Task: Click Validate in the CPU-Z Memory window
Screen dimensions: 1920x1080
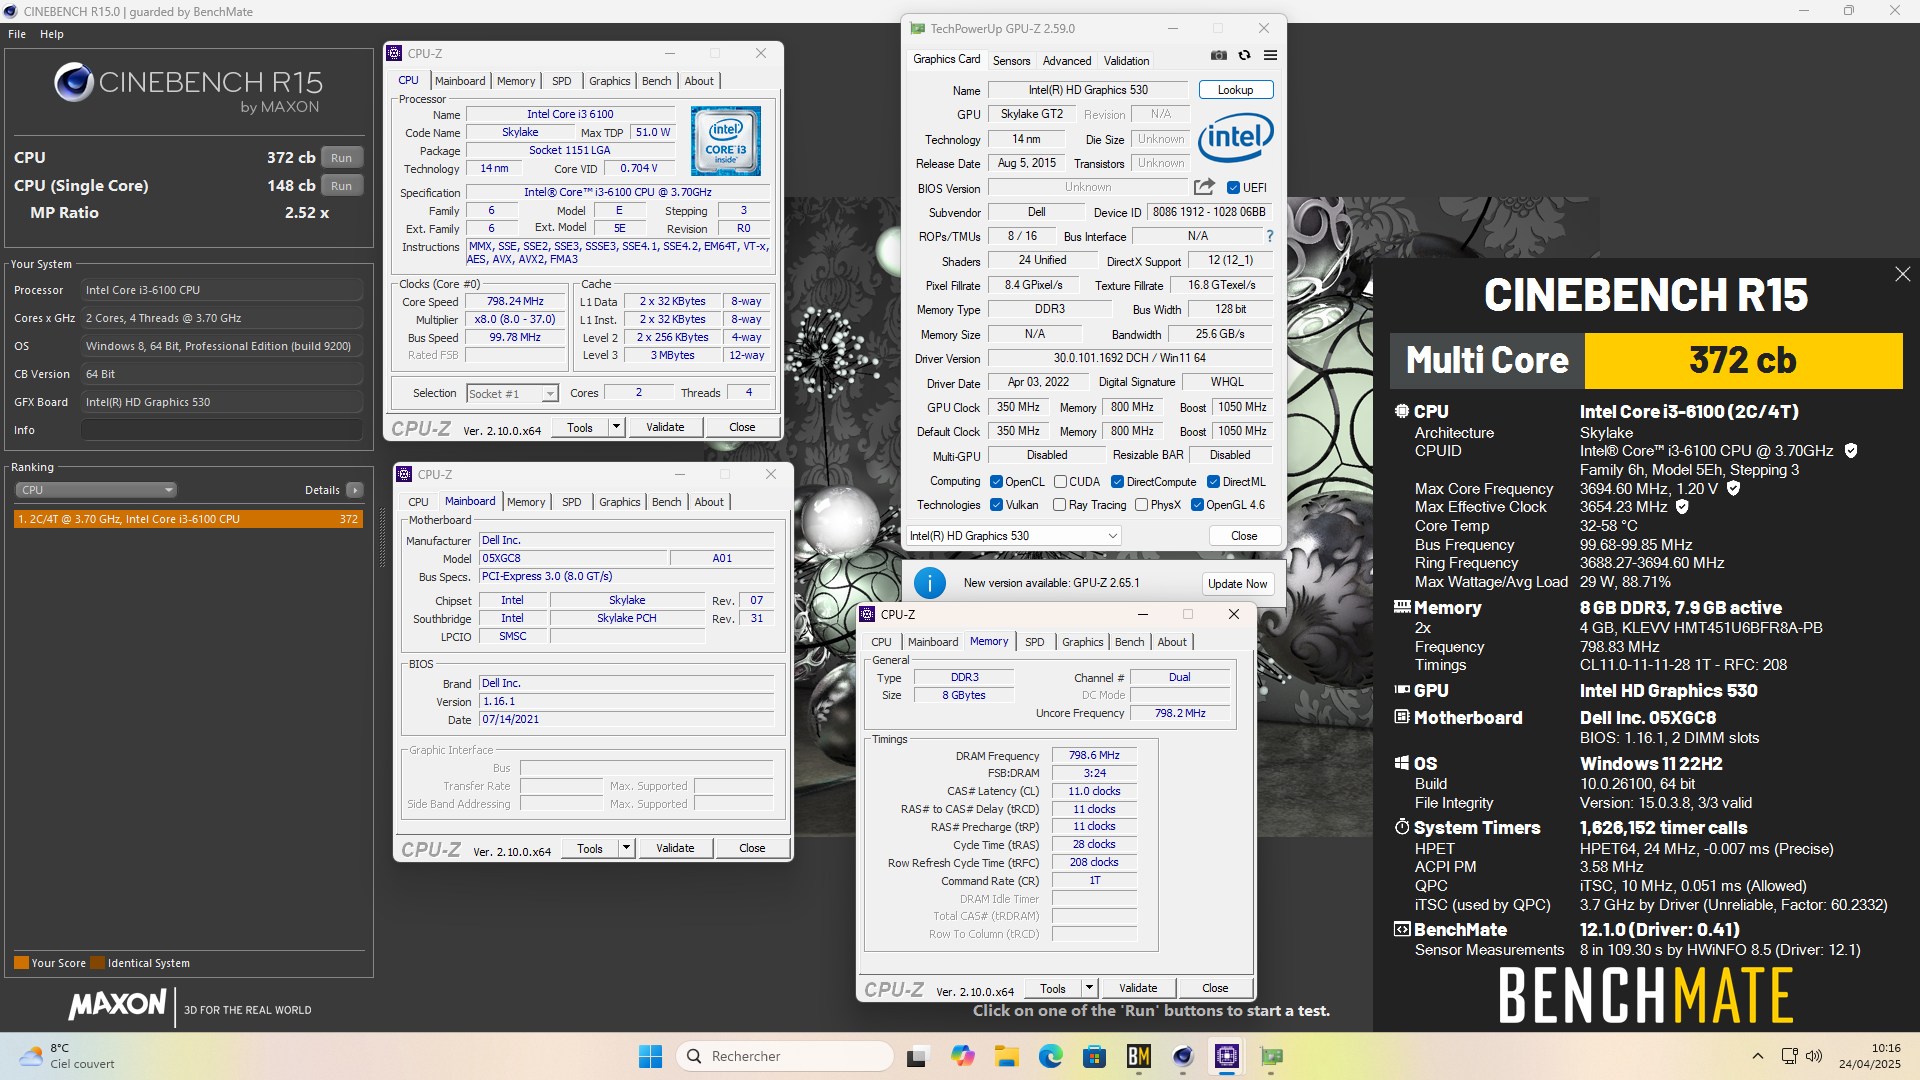Action: pos(1138,988)
